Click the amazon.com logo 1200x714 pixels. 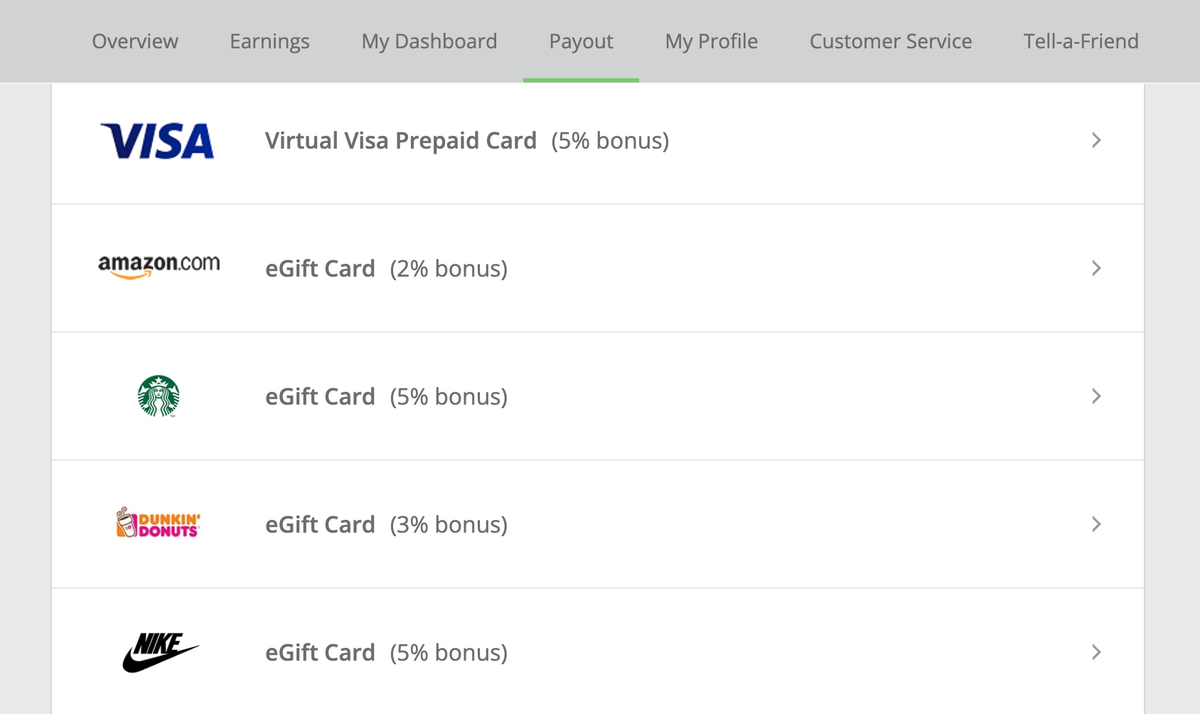(159, 264)
